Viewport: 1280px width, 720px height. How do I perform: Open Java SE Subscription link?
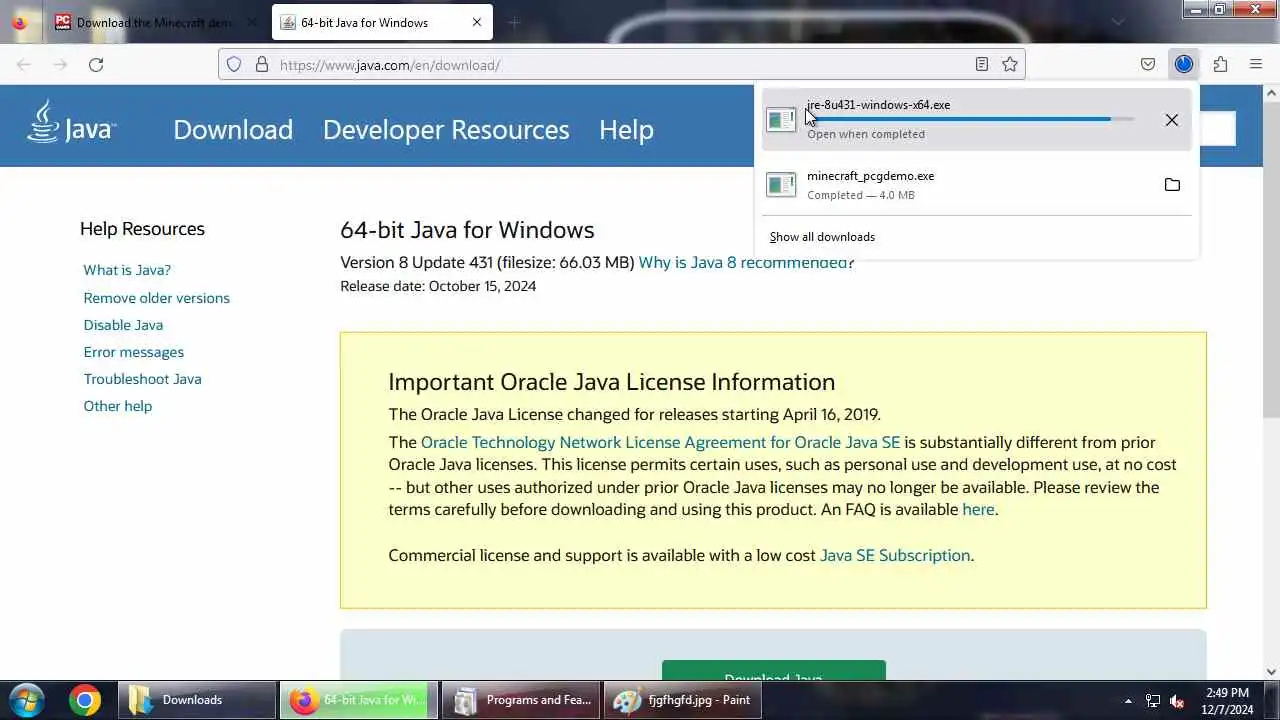(x=895, y=555)
